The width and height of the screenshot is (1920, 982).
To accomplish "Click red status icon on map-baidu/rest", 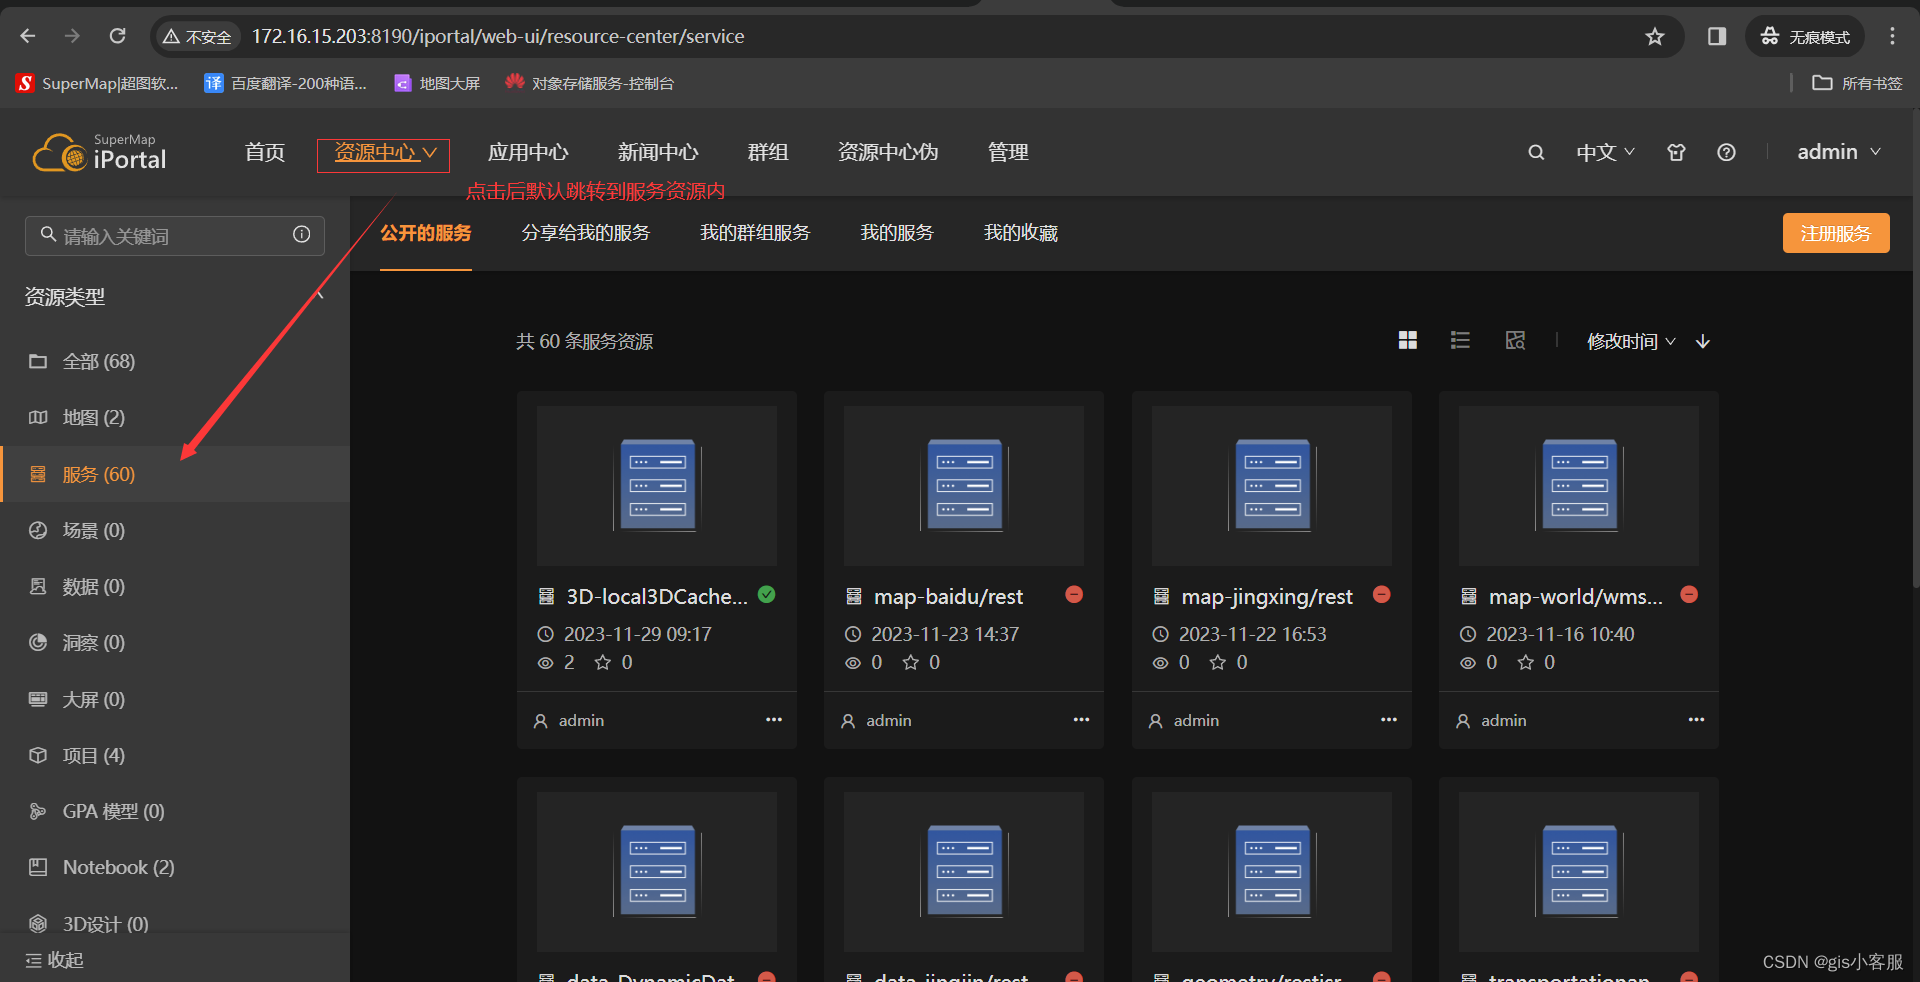I will (x=1074, y=595).
